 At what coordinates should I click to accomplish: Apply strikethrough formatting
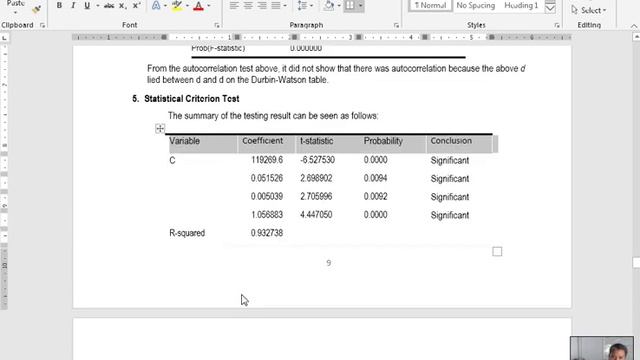click(x=109, y=6)
